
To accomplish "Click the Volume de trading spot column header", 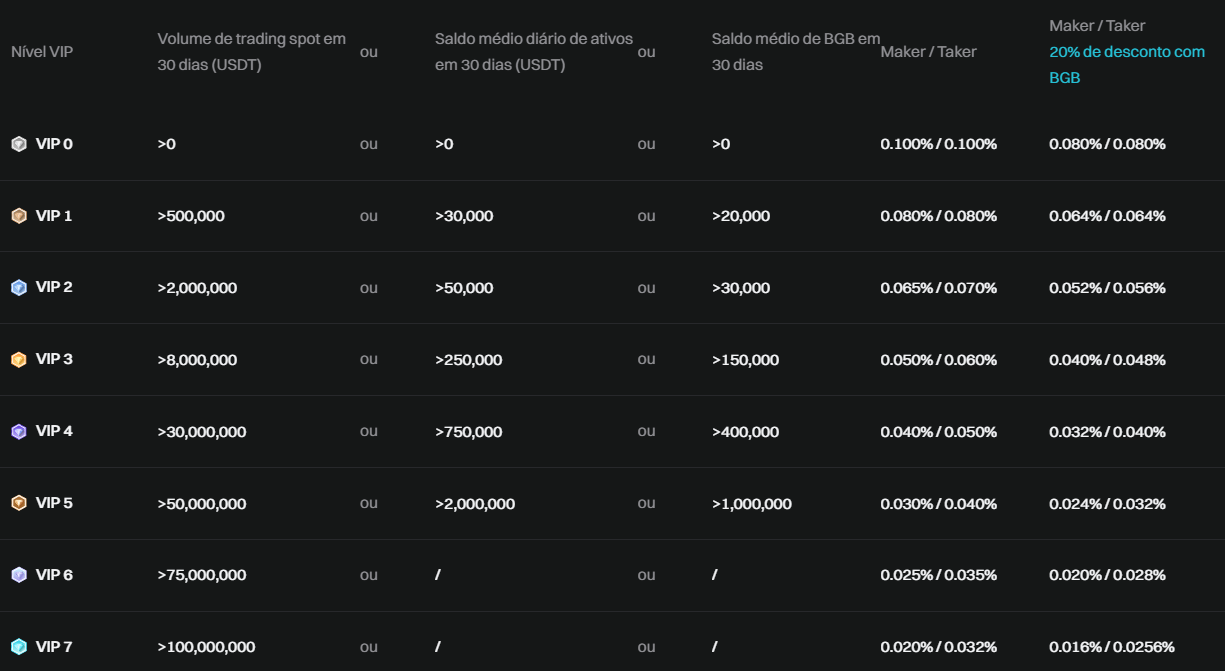I will pos(251,52).
